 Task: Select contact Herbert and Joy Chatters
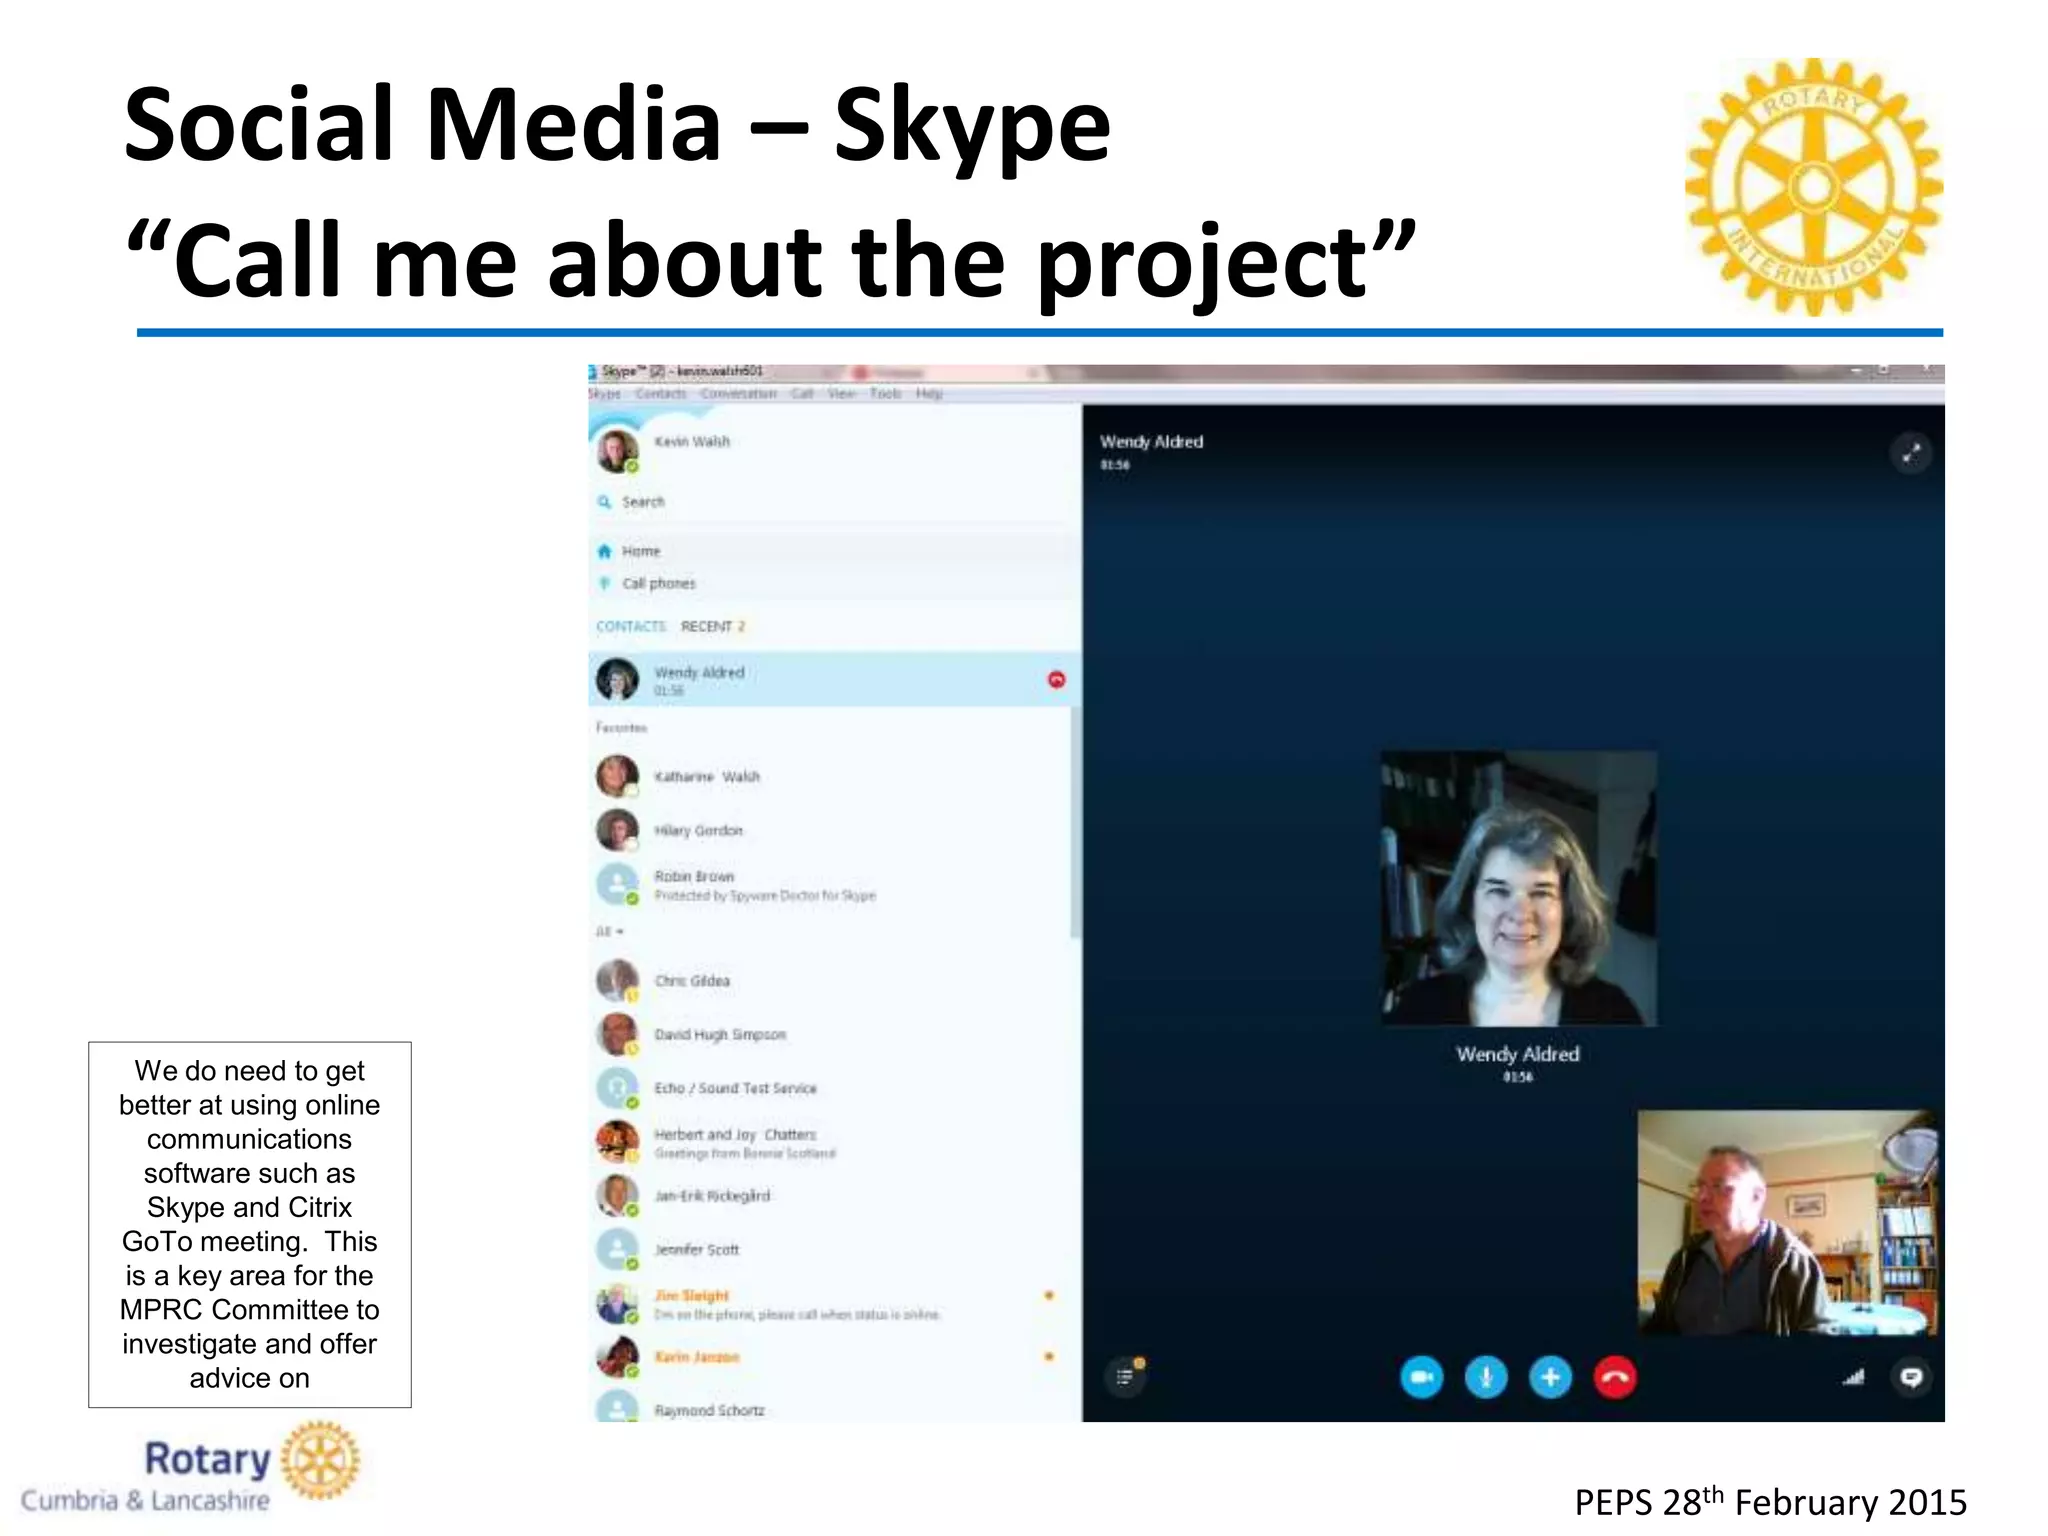(834, 1143)
